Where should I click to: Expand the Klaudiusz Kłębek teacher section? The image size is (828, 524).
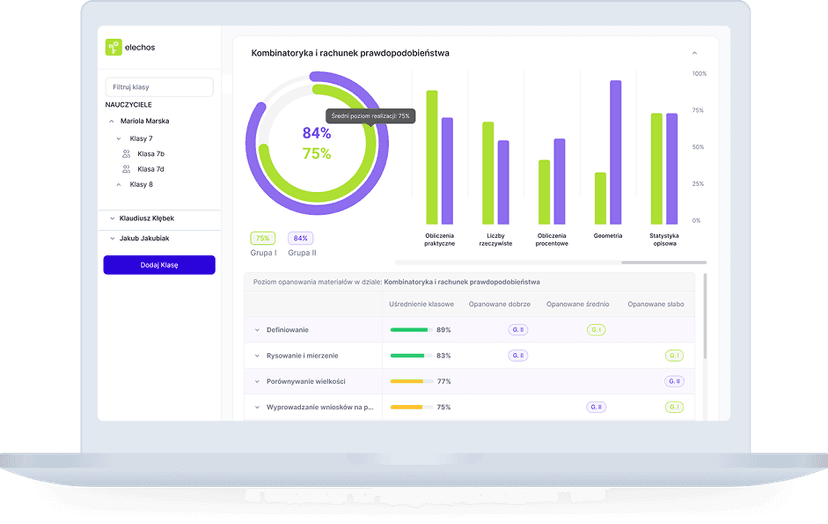(x=111, y=218)
